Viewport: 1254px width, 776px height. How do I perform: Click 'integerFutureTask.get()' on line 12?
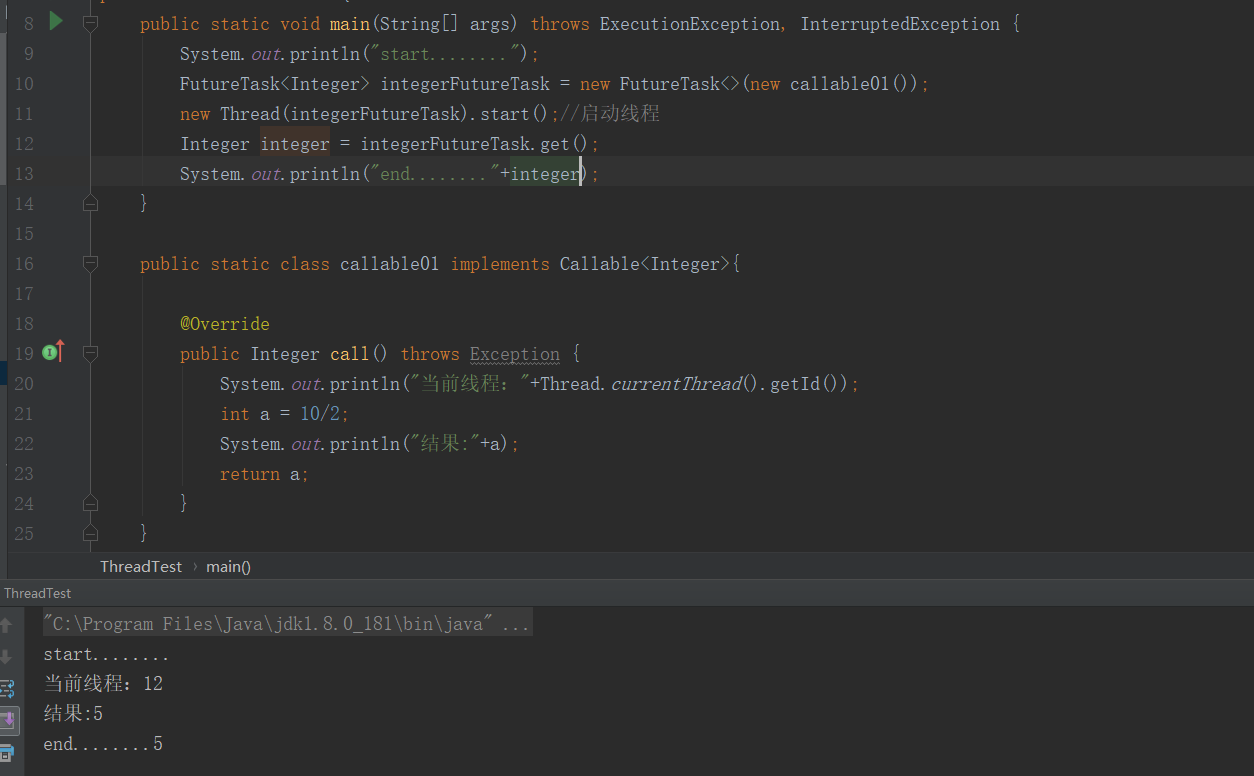[475, 144]
